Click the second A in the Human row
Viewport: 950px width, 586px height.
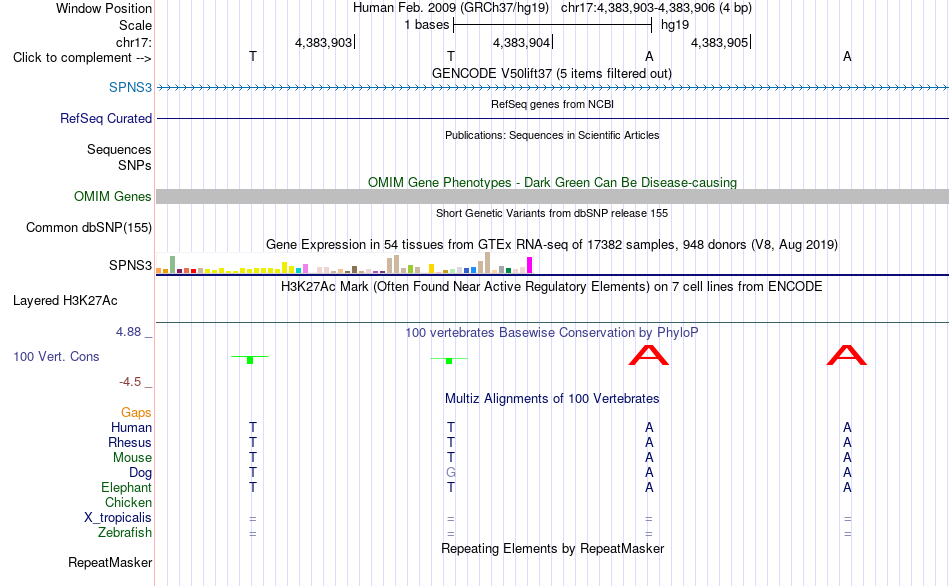pyautogui.click(x=847, y=427)
